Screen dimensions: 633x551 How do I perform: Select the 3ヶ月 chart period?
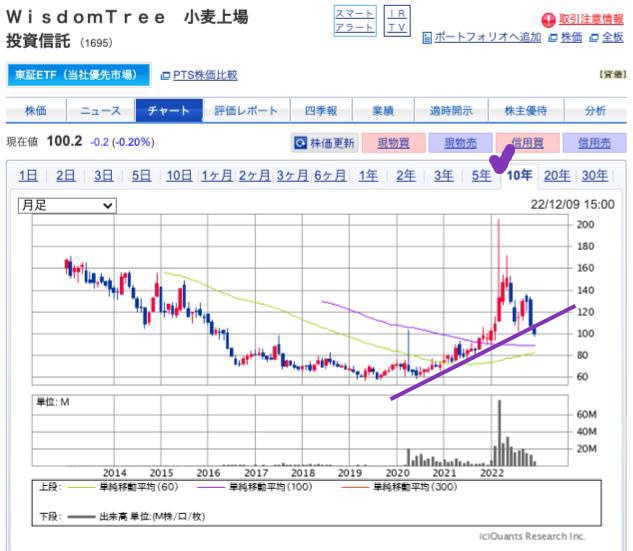[292, 176]
